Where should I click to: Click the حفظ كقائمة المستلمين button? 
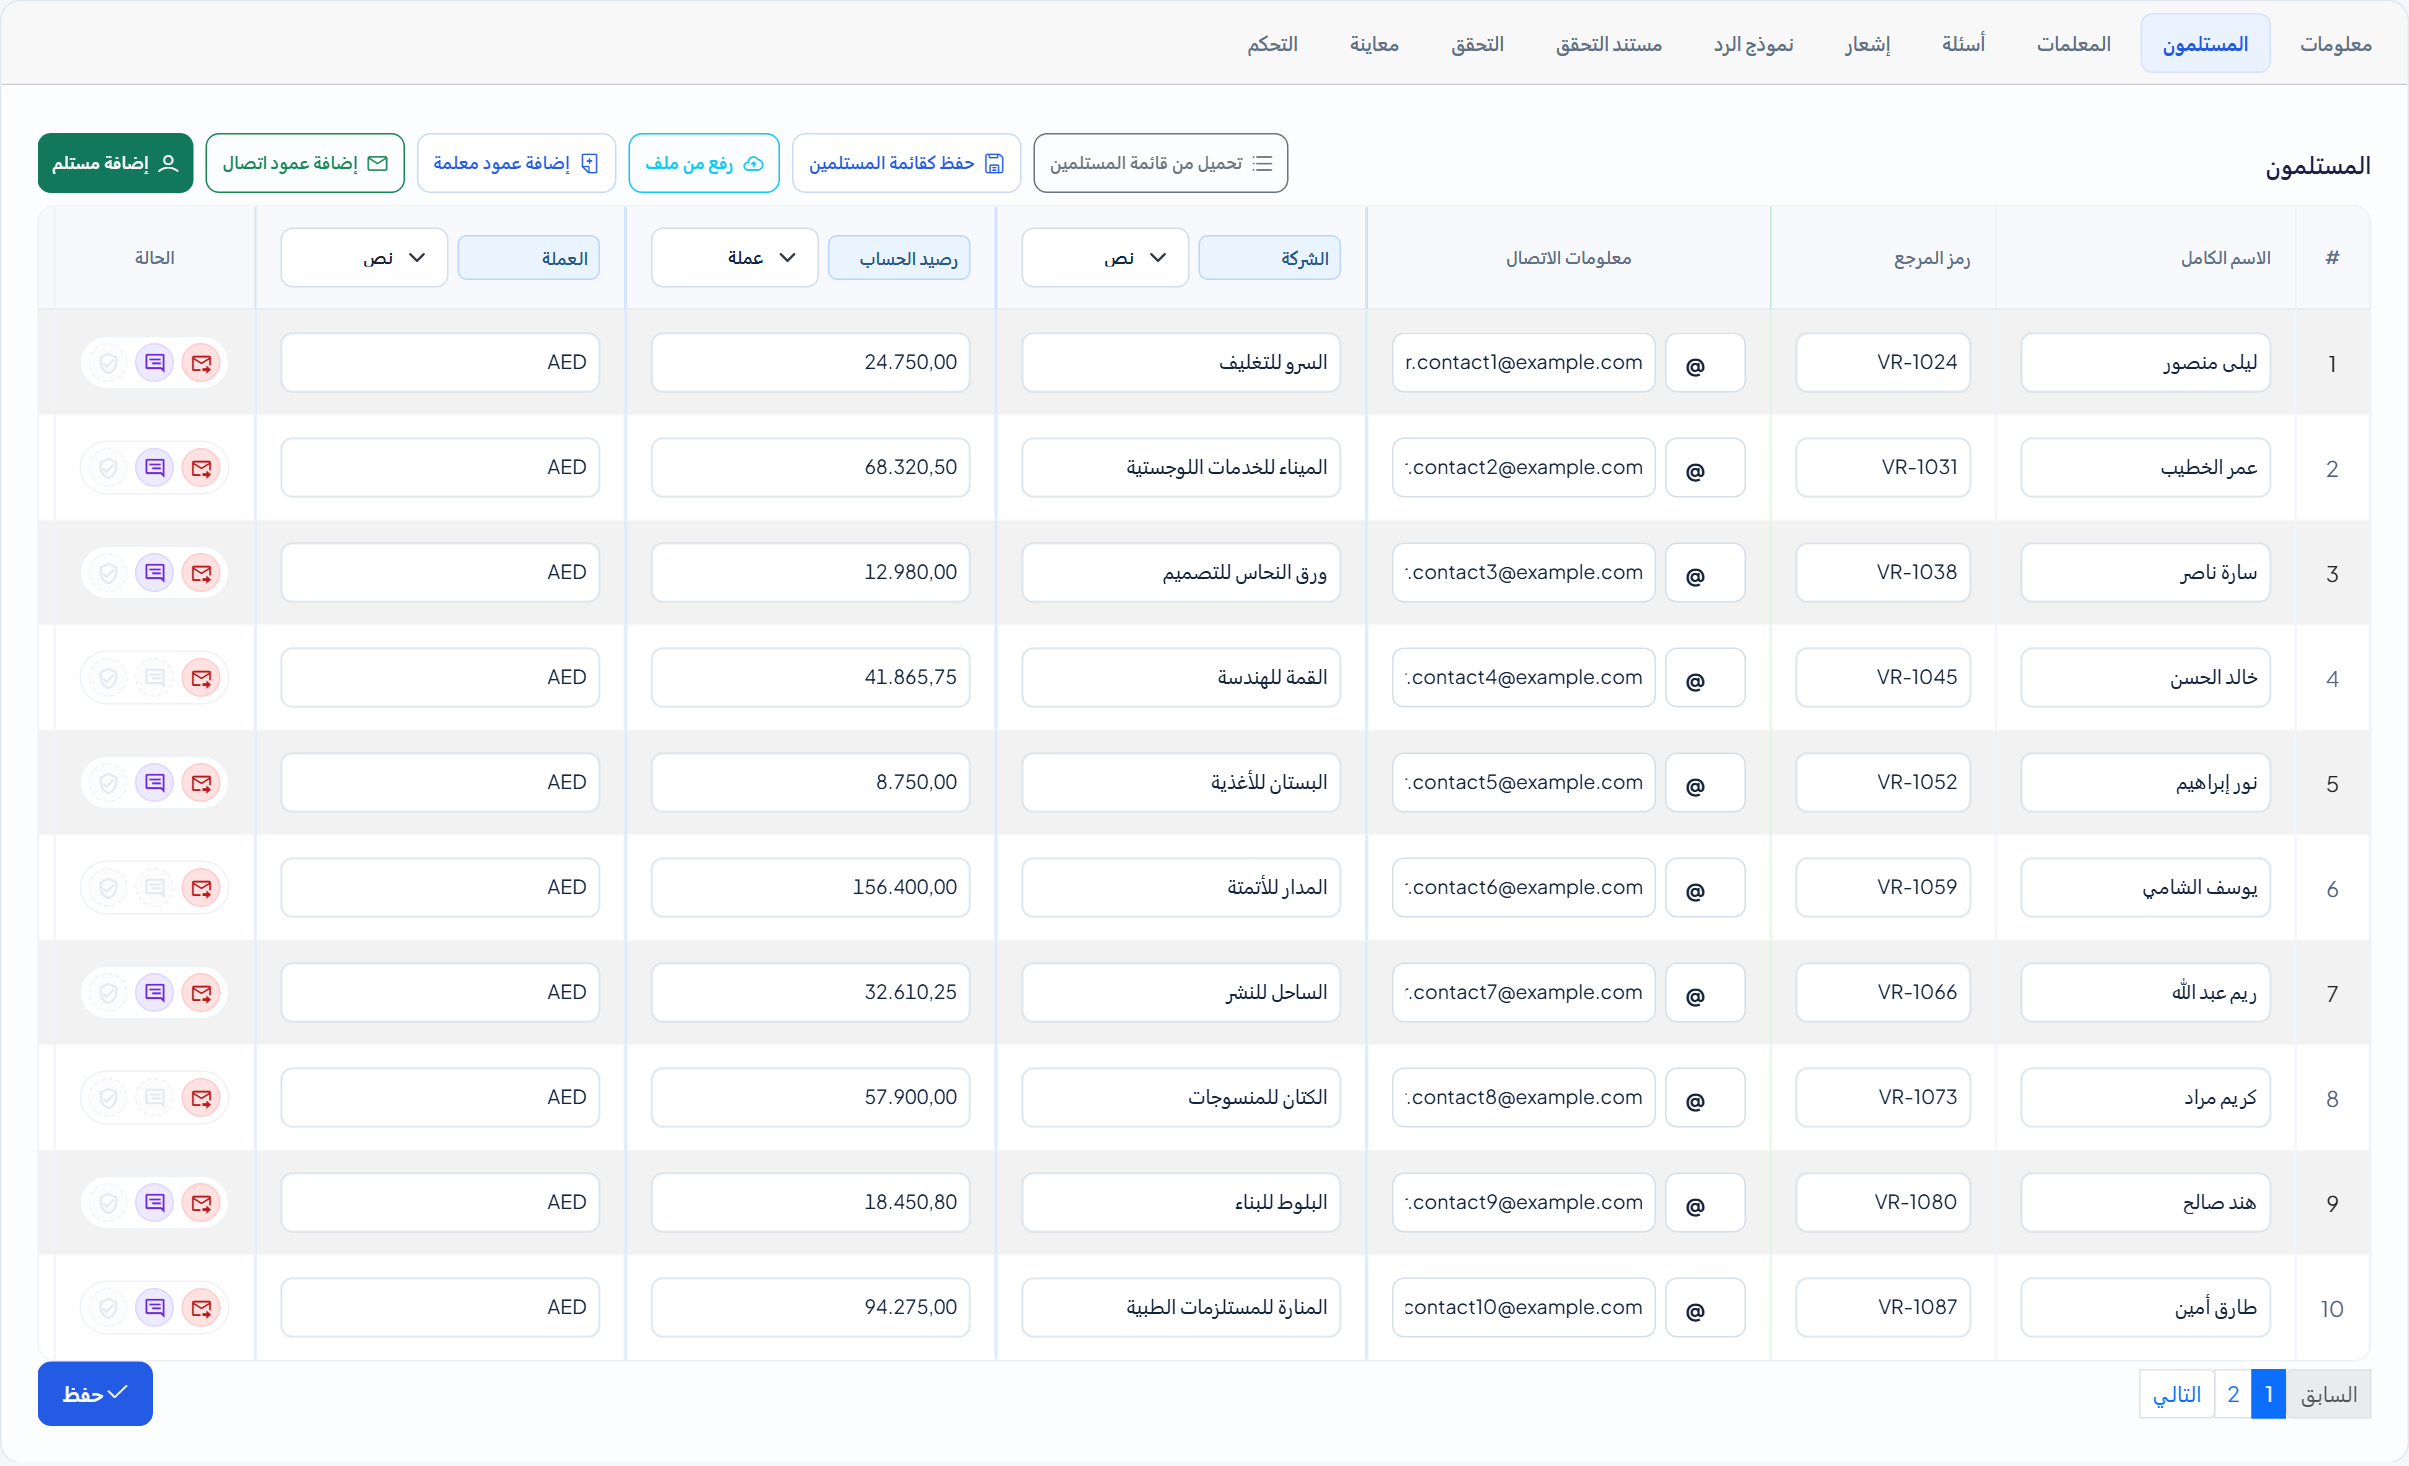click(906, 163)
